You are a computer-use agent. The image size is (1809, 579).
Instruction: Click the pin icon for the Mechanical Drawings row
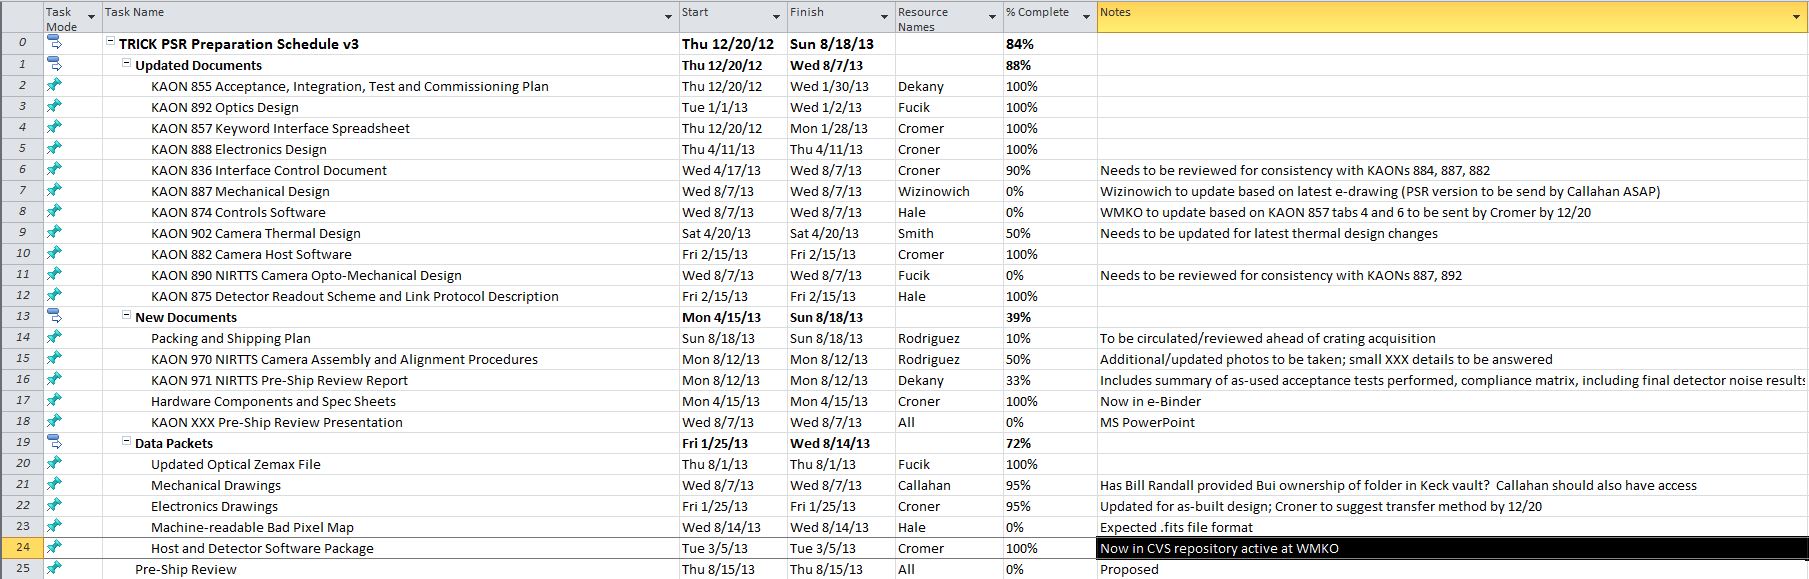(54, 484)
